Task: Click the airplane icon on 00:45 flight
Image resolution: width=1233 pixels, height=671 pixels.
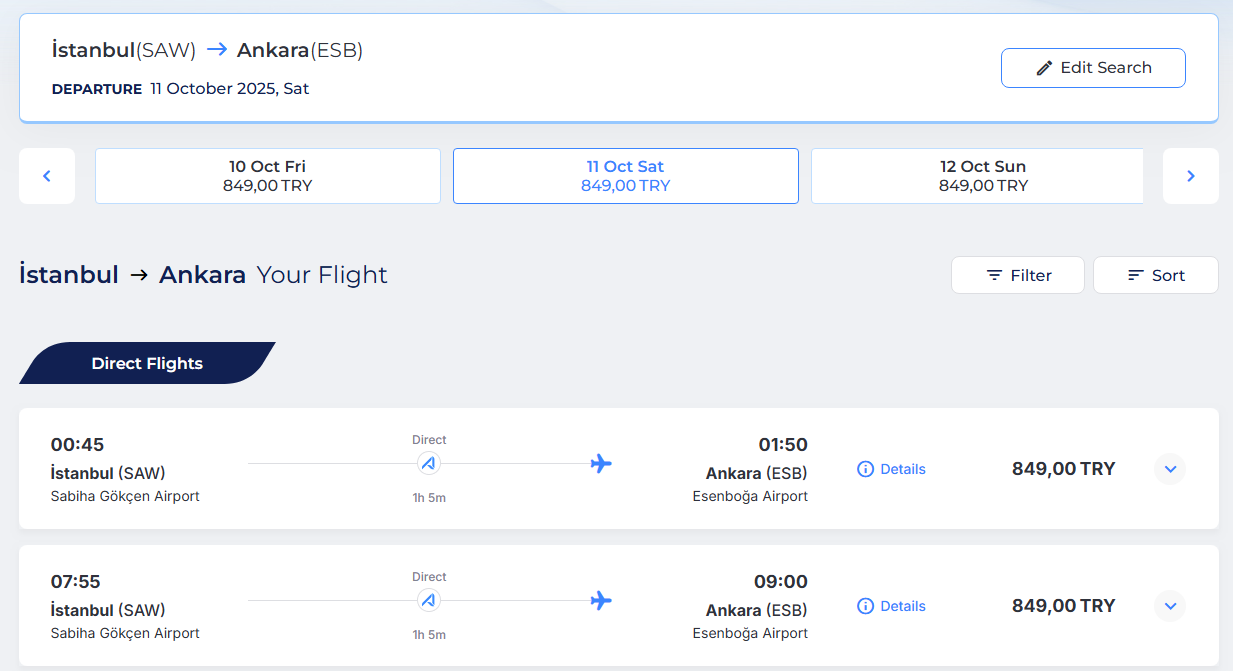Action: [601, 463]
